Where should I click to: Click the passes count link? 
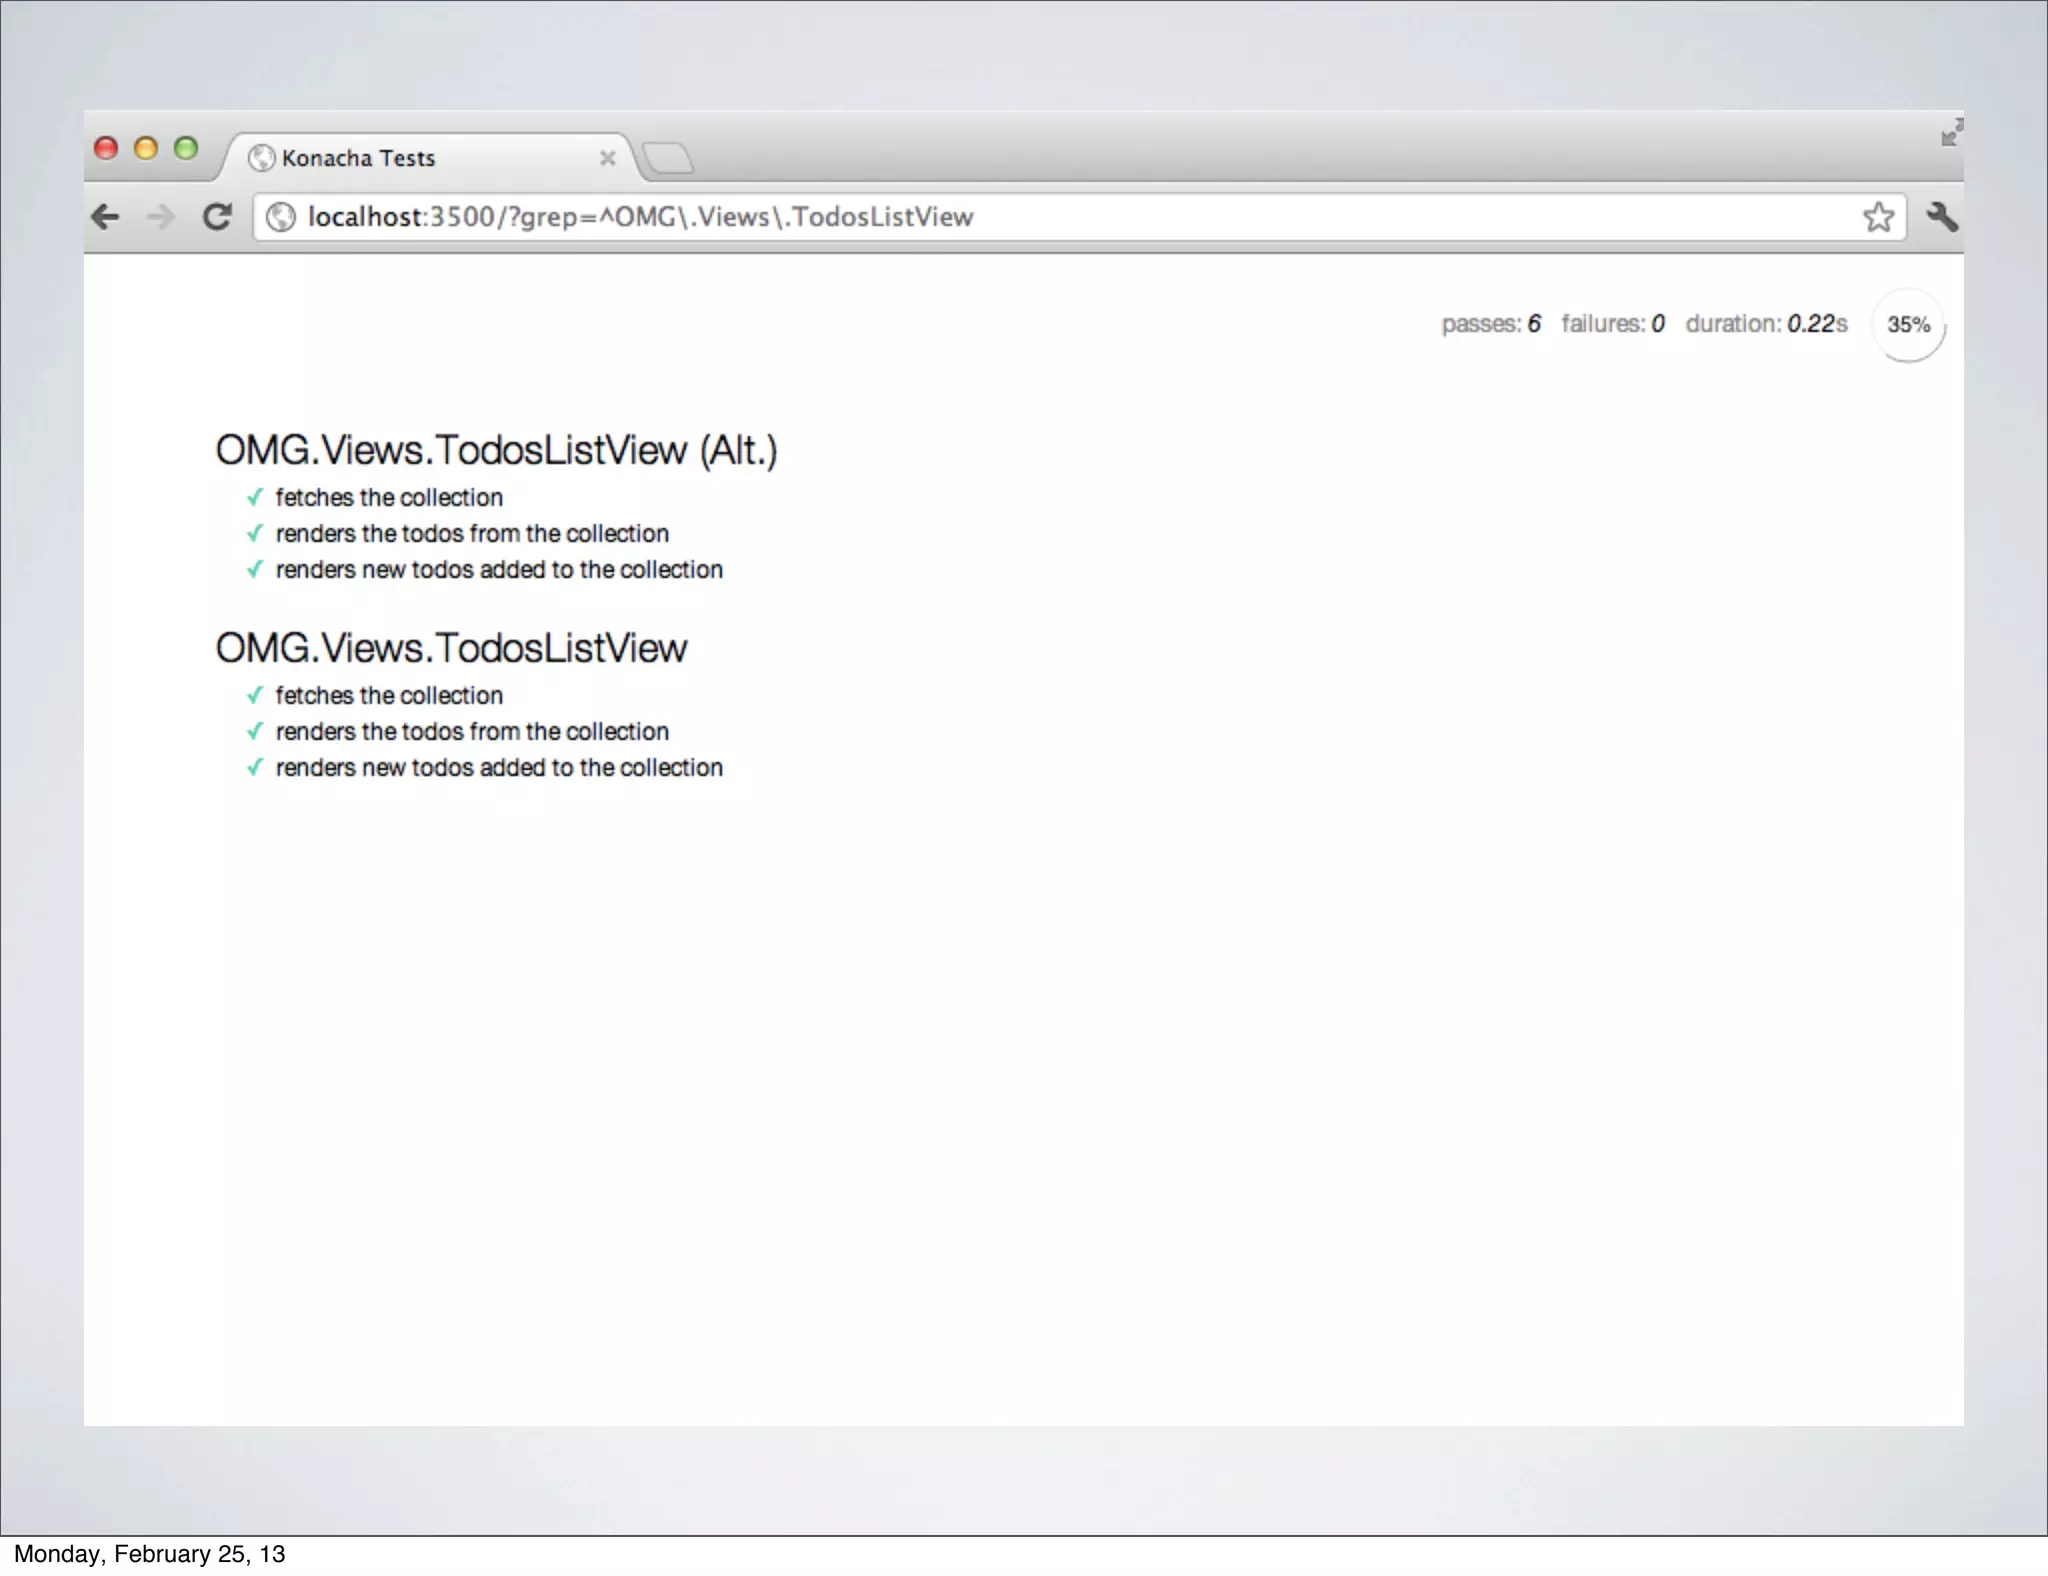(1490, 324)
